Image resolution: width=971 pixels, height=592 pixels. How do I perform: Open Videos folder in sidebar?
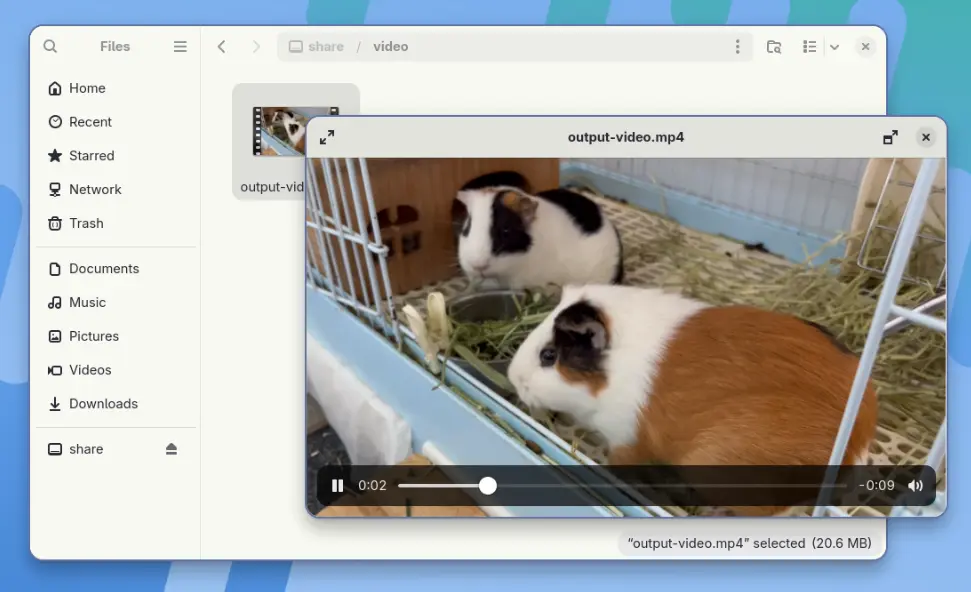(116, 370)
